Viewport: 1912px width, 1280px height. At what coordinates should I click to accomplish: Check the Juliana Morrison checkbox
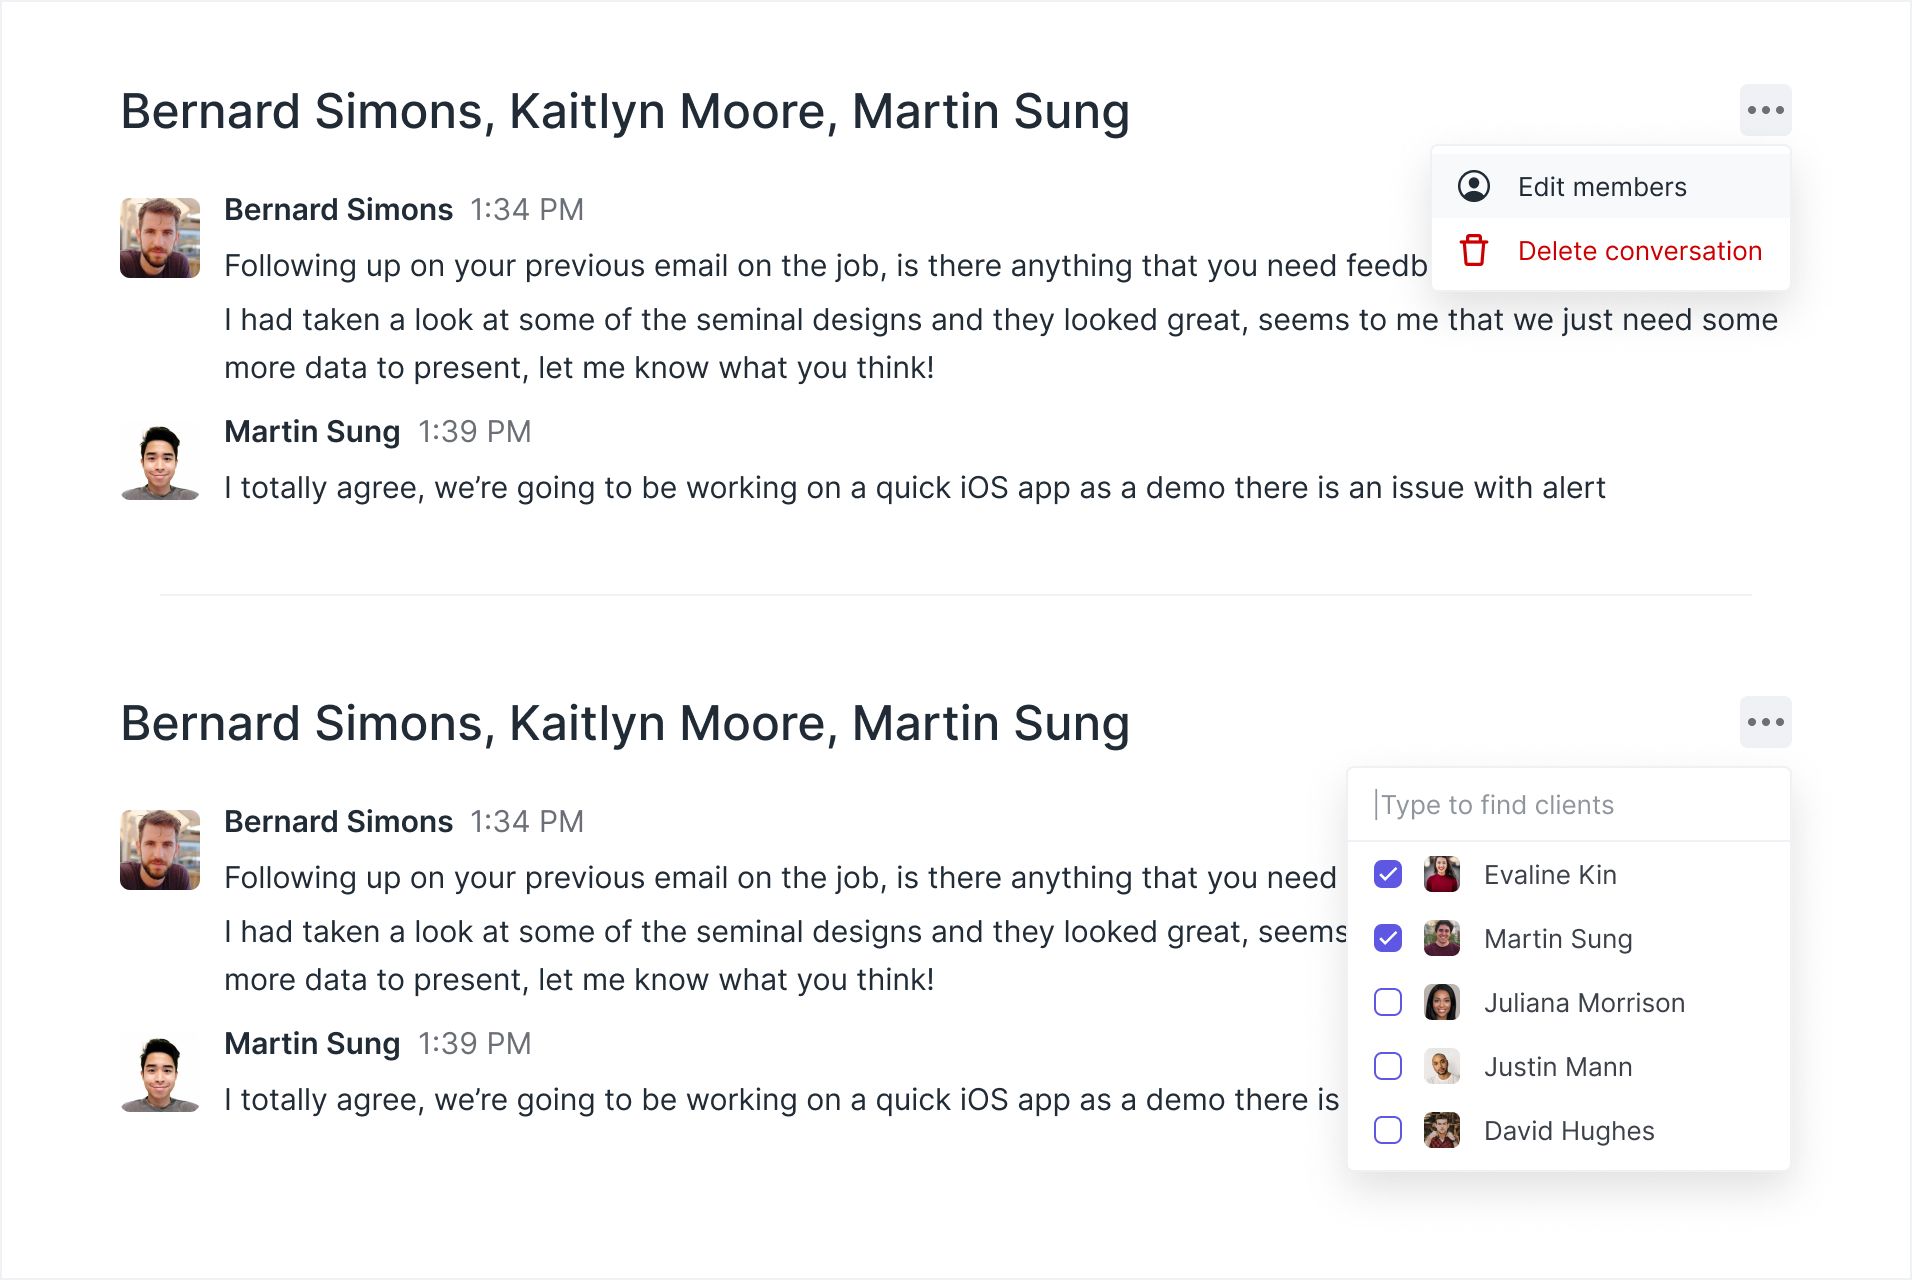(1388, 1003)
